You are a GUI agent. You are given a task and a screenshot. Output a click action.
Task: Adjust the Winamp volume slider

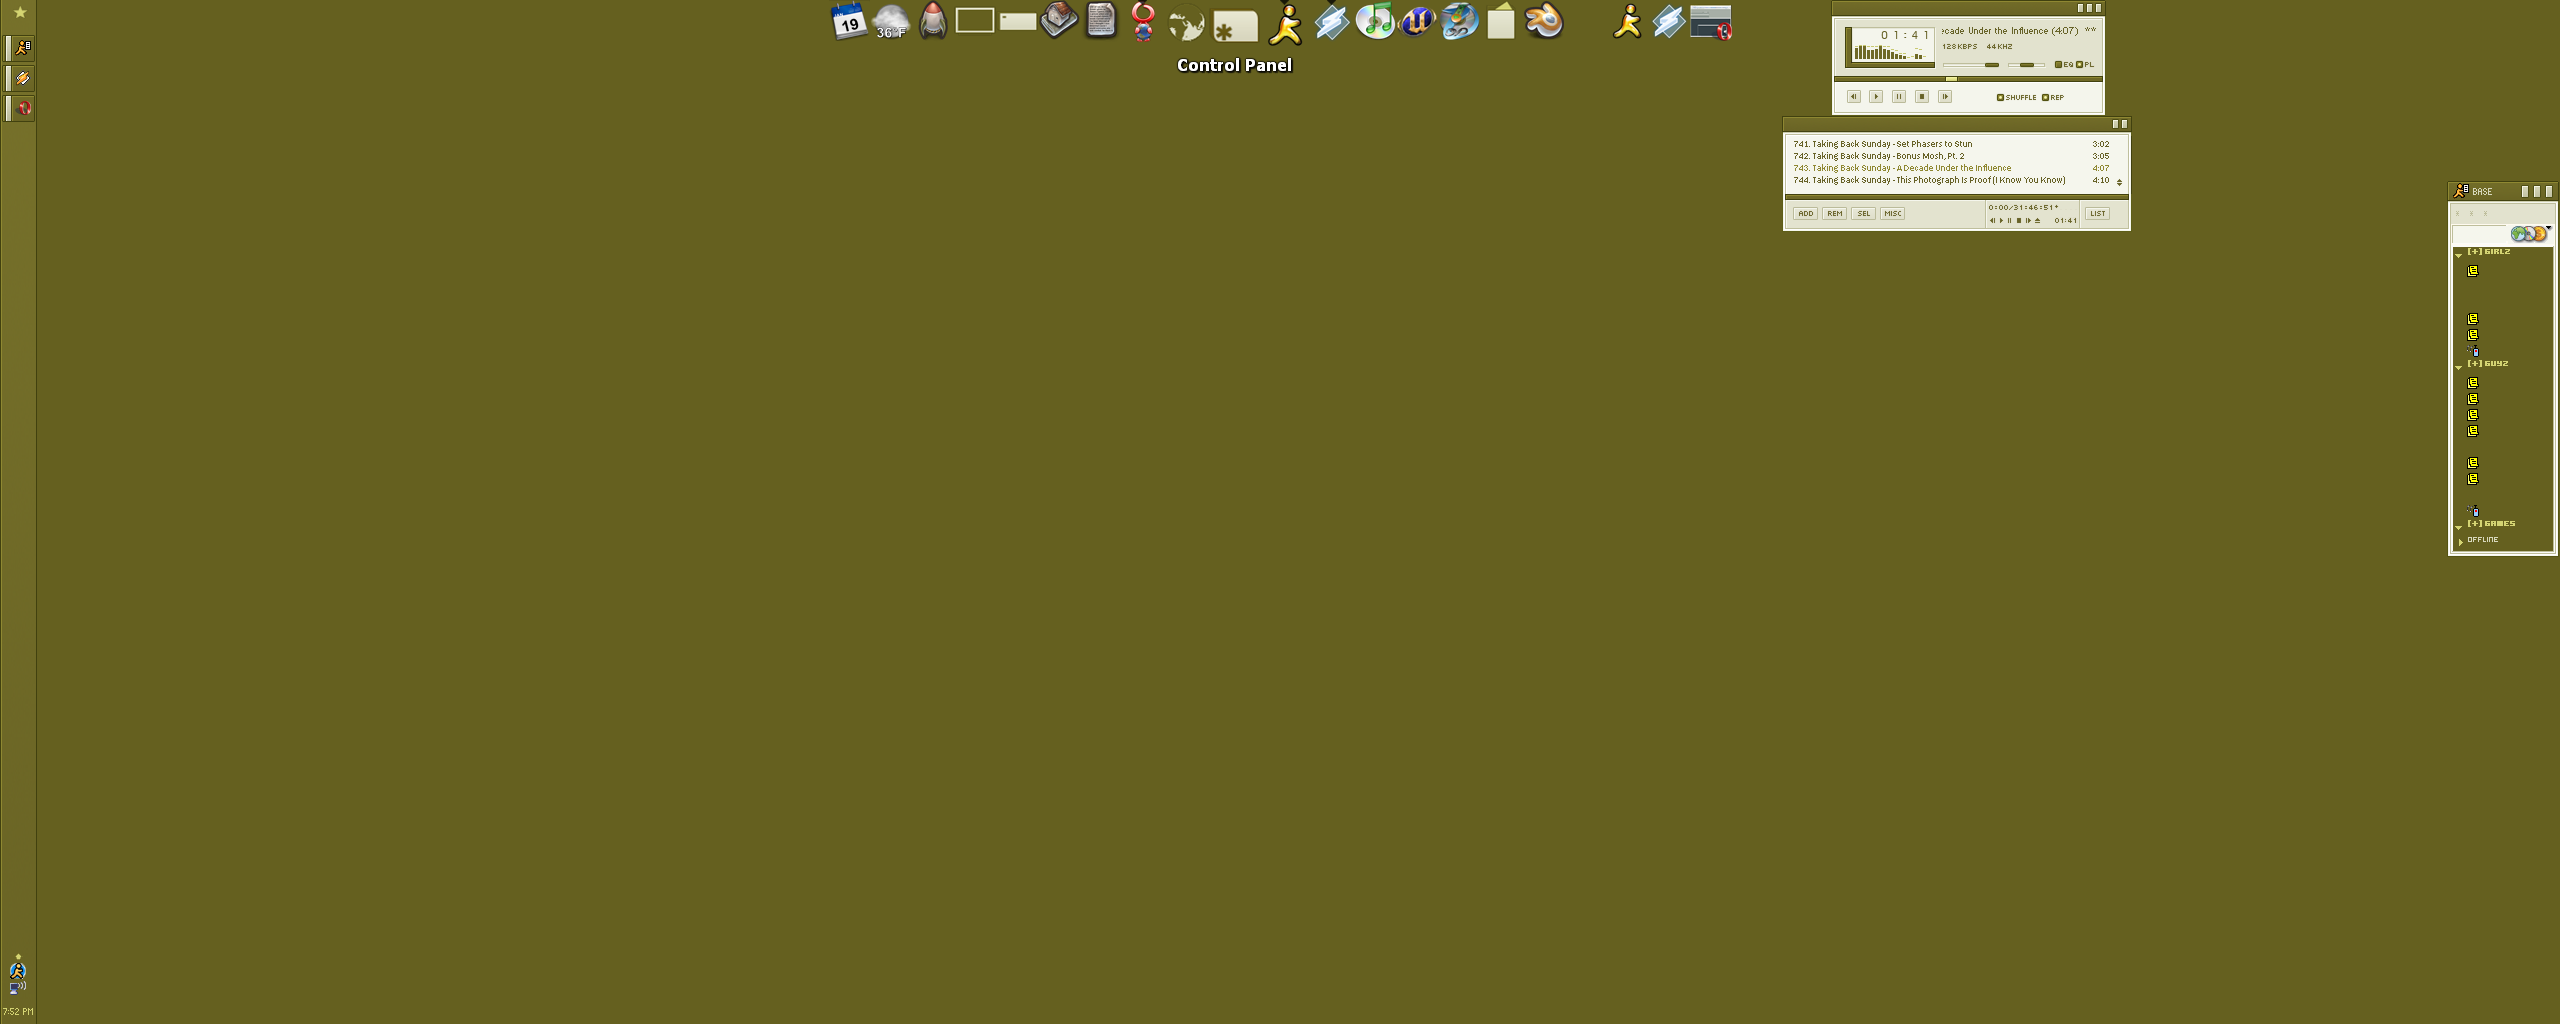click(x=1971, y=65)
